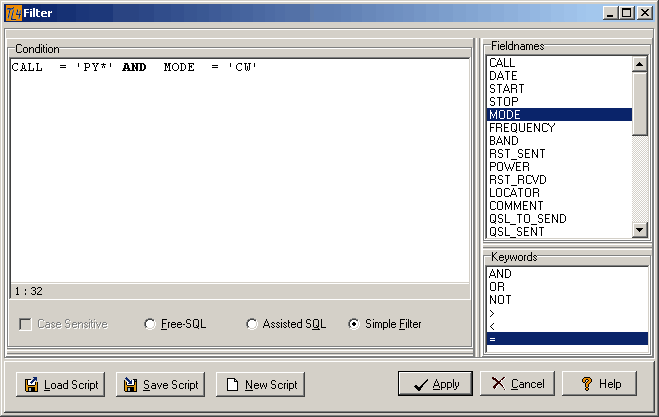Click the question mark Help icon
This screenshot has height=417, width=659.
pos(587,384)
